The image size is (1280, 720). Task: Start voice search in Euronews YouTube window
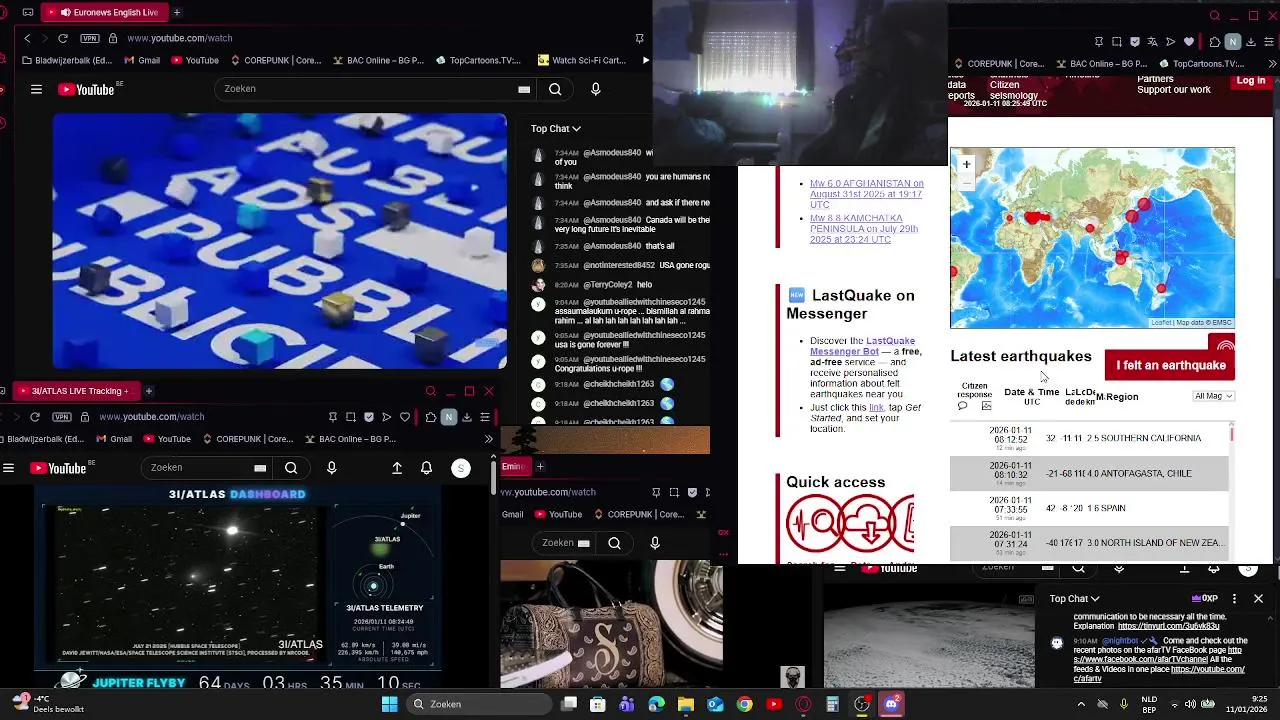(x=595, y=89)
